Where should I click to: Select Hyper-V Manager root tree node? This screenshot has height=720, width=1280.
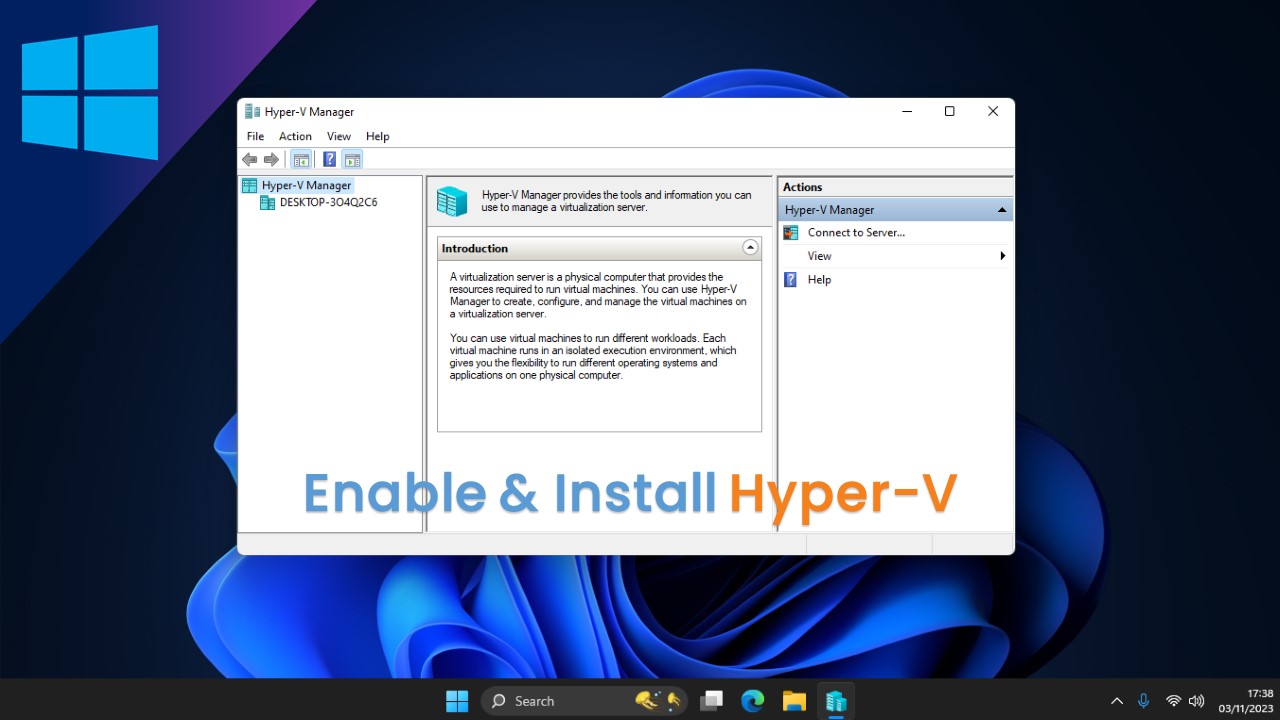point(306,185)
